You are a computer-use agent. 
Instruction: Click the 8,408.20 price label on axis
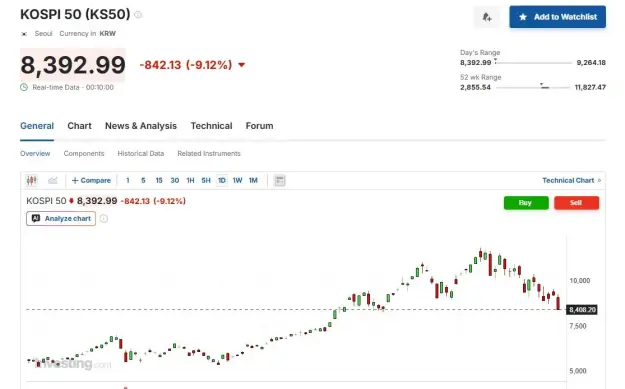[582, 310]
